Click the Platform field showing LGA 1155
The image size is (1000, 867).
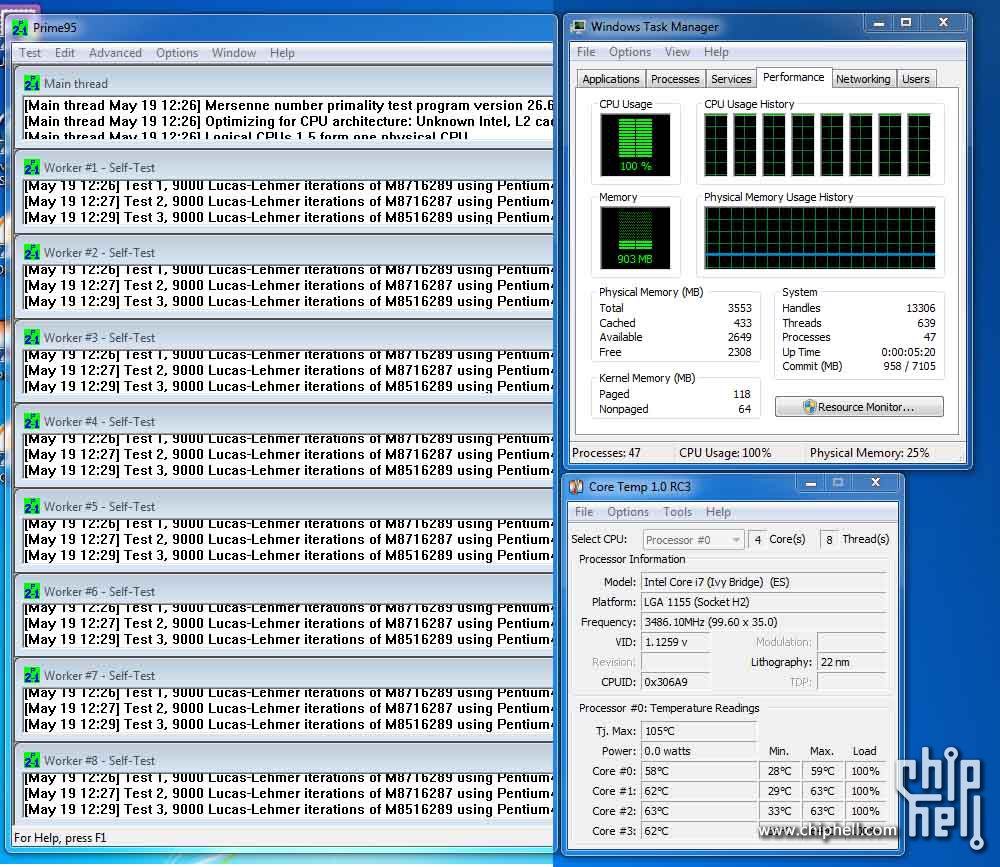[763, 602]
